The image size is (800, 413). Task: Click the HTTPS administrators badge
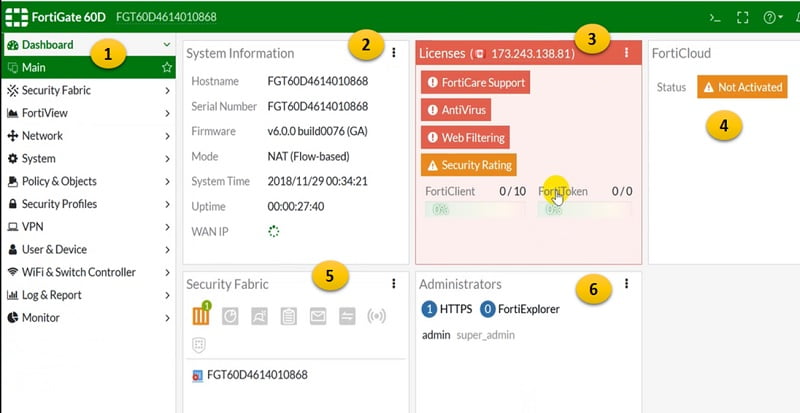[447, 309]
